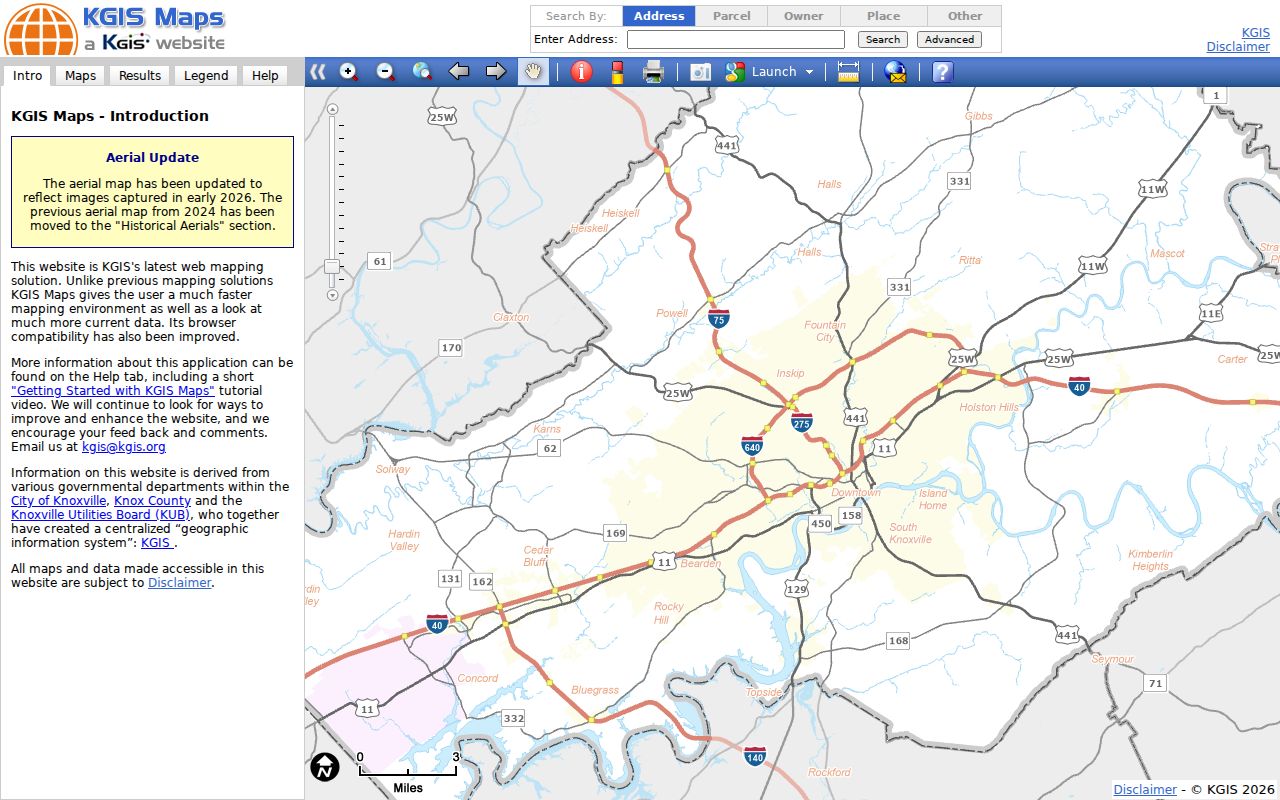Click the Concord map label
The height and width of the screenshot is (800, 1280).
pos(478,678)
